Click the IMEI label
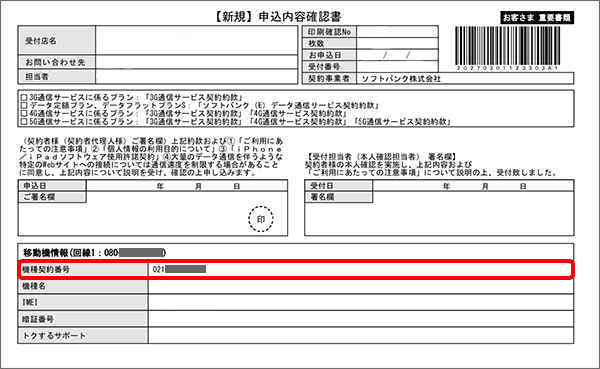This screenshot has height=369, width=600. click(x=30, y=302)
